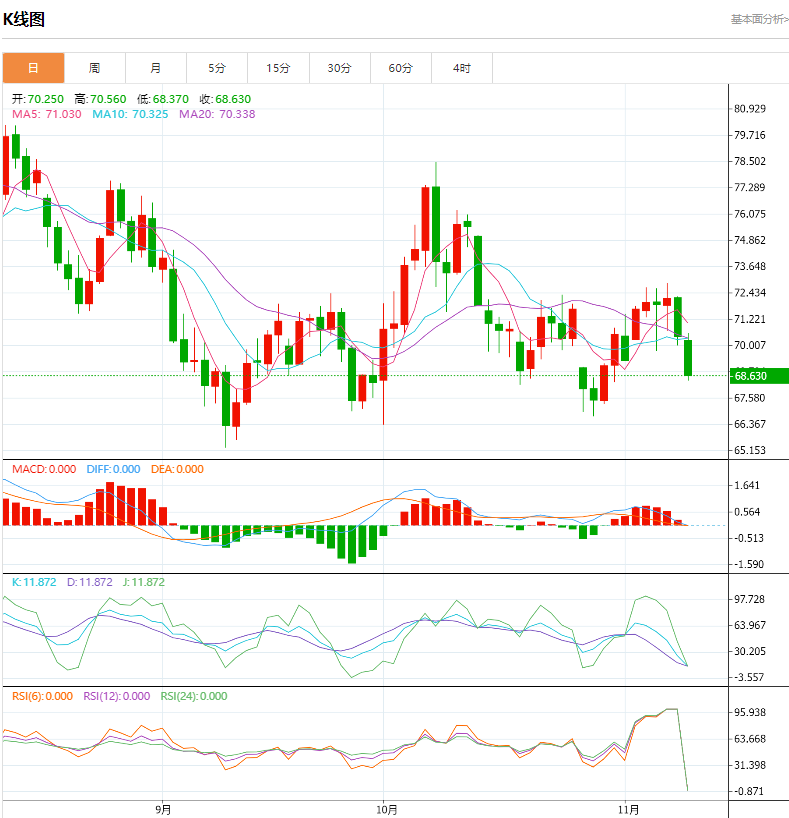Click the green 68.630 current price tag
This screenshot has width=789, height=818.
tap(759, 376)
